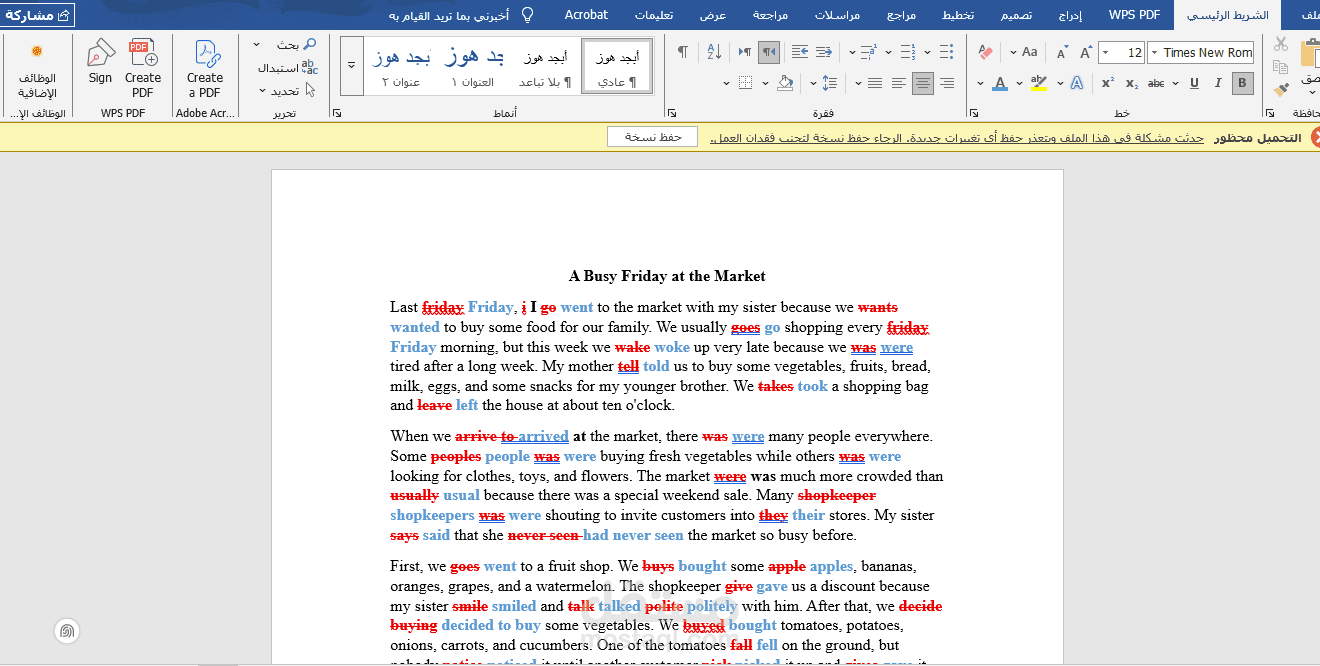The image size is (1320, 666).
Task: Open the font color dropdown arrow
Action: click(x=981, y=83)
